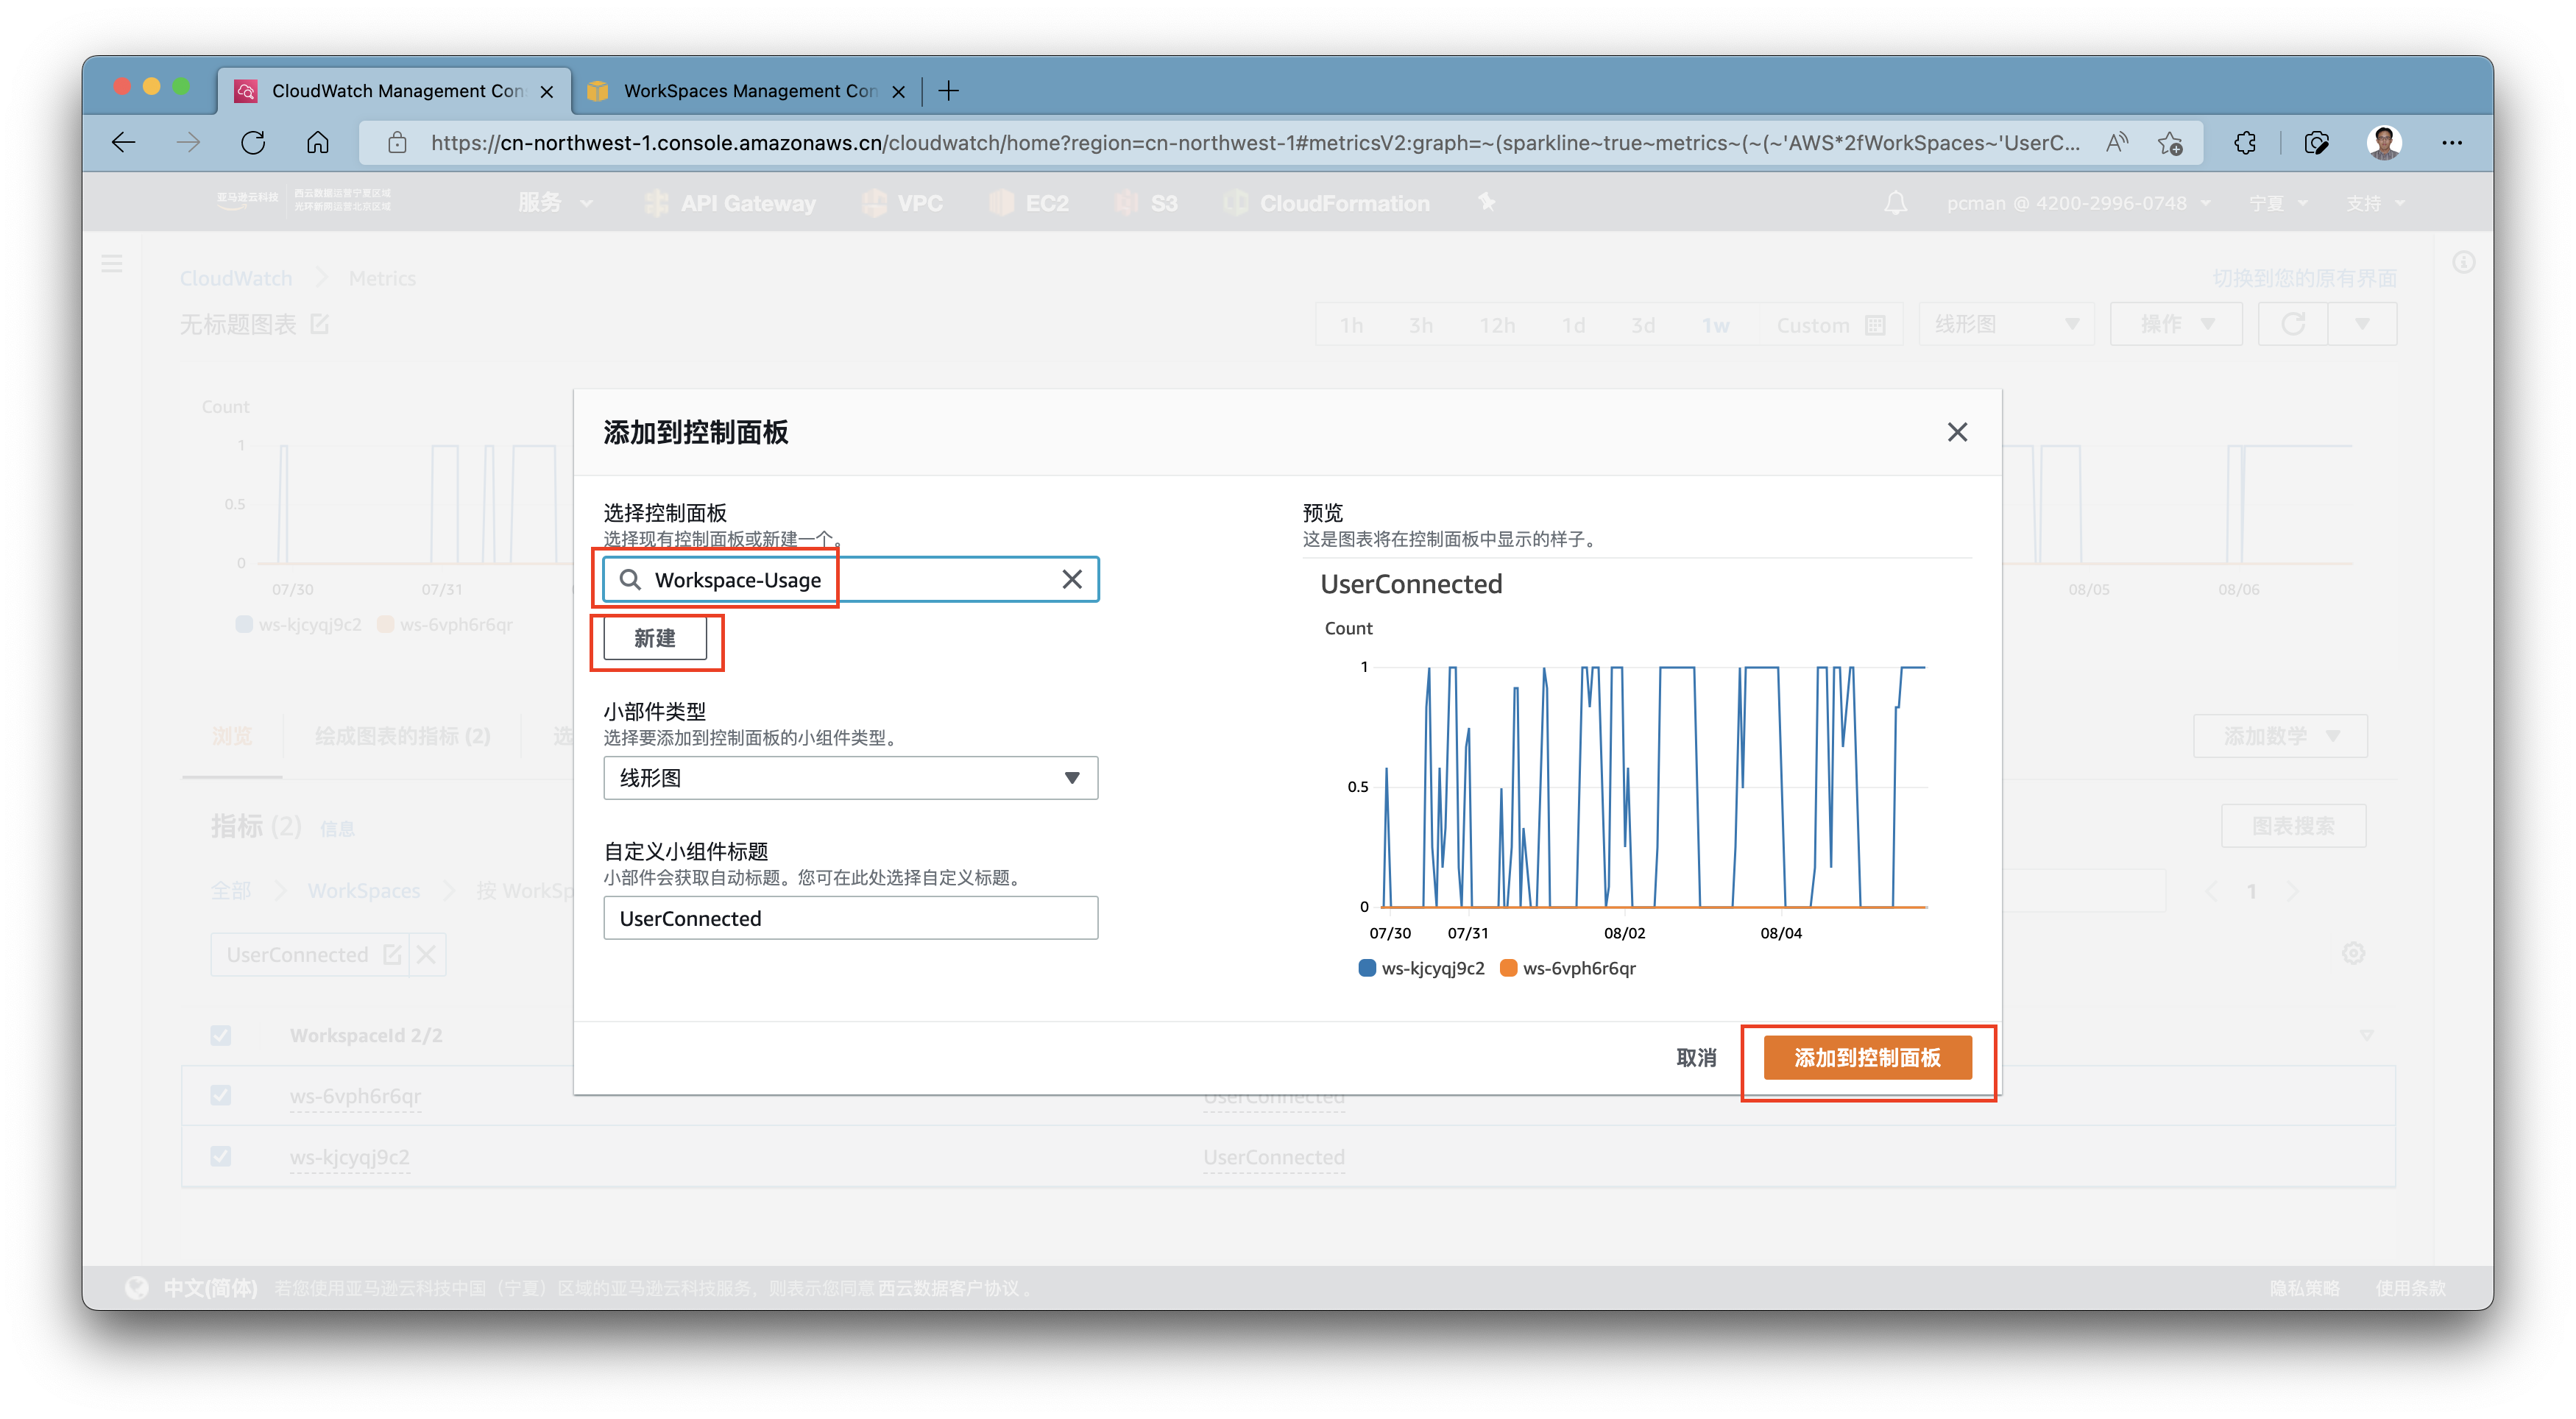Open the 线形图 widget type dropdown

[850, 778]
